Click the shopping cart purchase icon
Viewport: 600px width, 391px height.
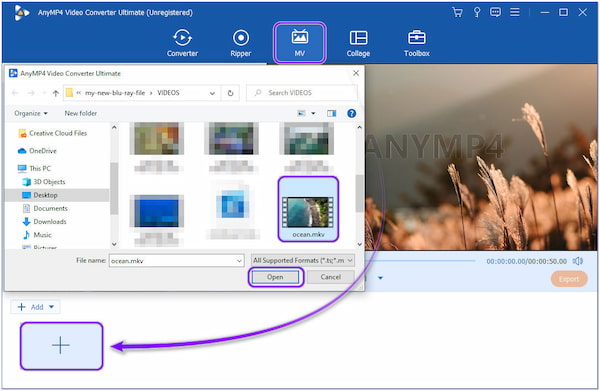pos(457,12)
